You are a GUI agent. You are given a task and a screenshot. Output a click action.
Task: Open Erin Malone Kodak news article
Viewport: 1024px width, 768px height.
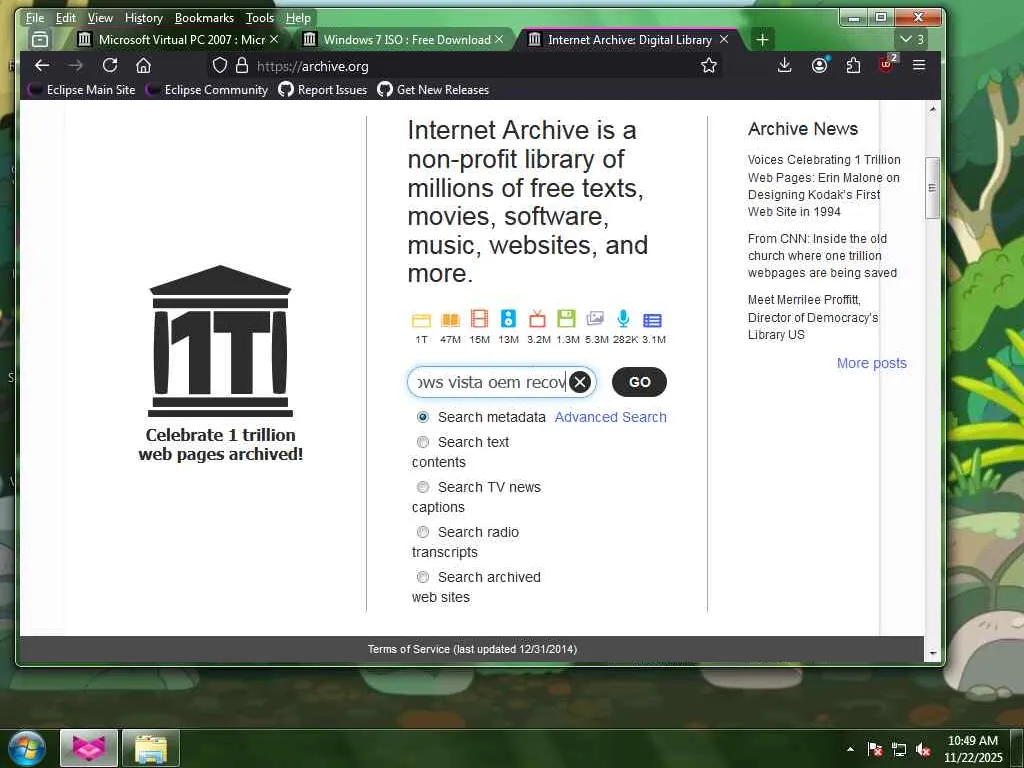(x=824, y=185)
